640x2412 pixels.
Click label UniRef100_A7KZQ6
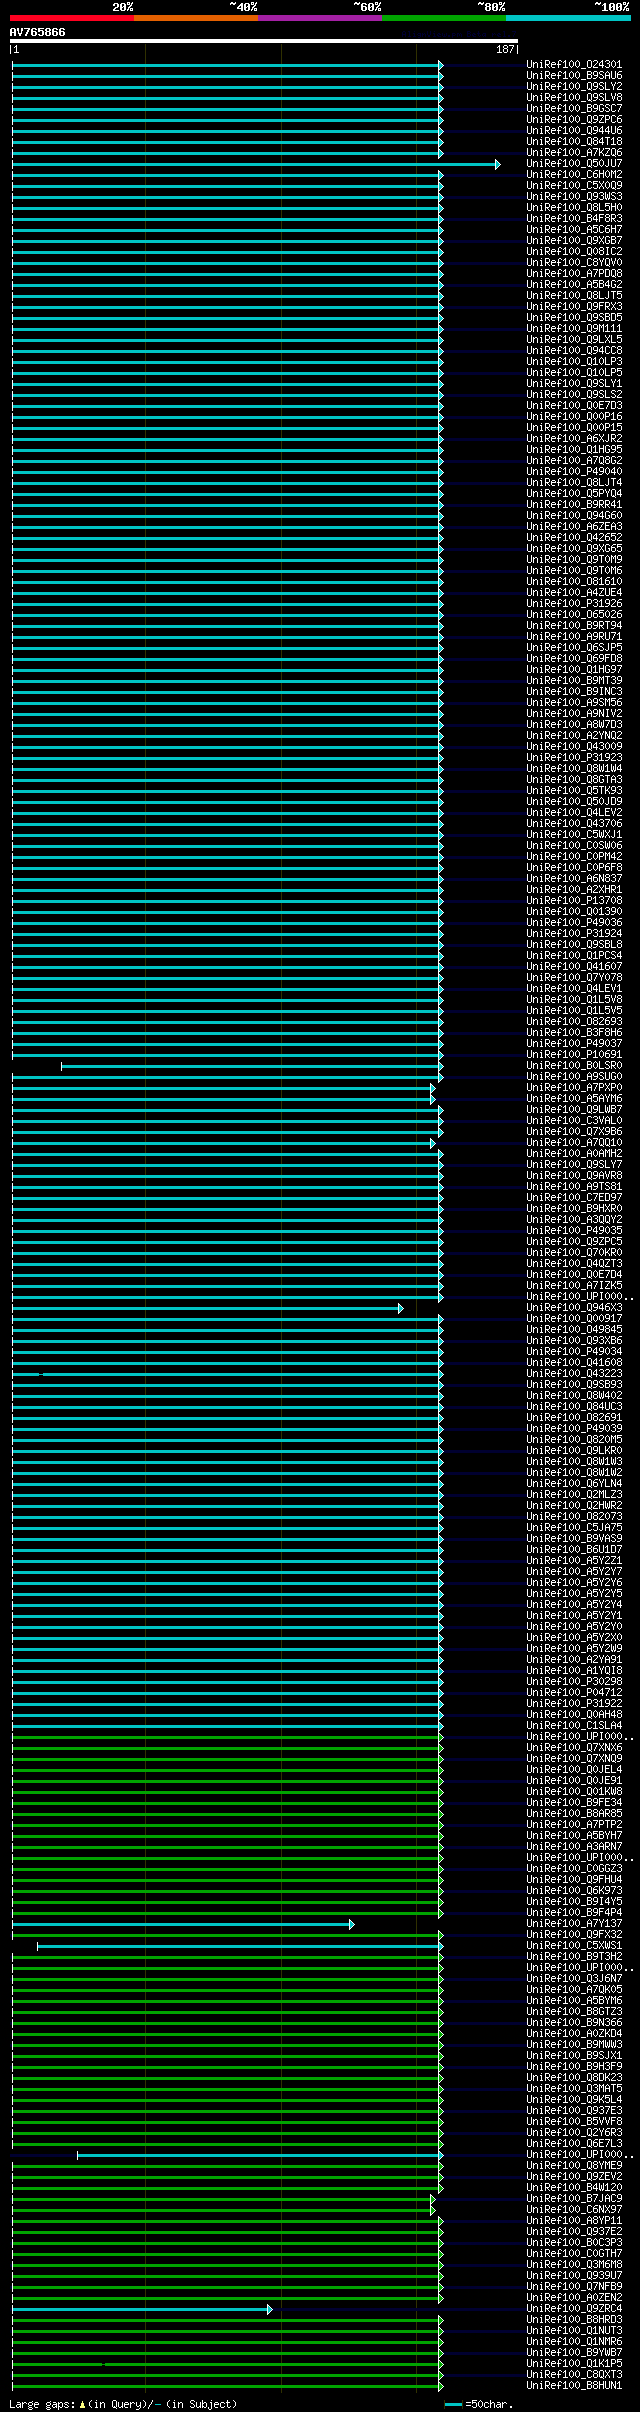click(574, 152)
